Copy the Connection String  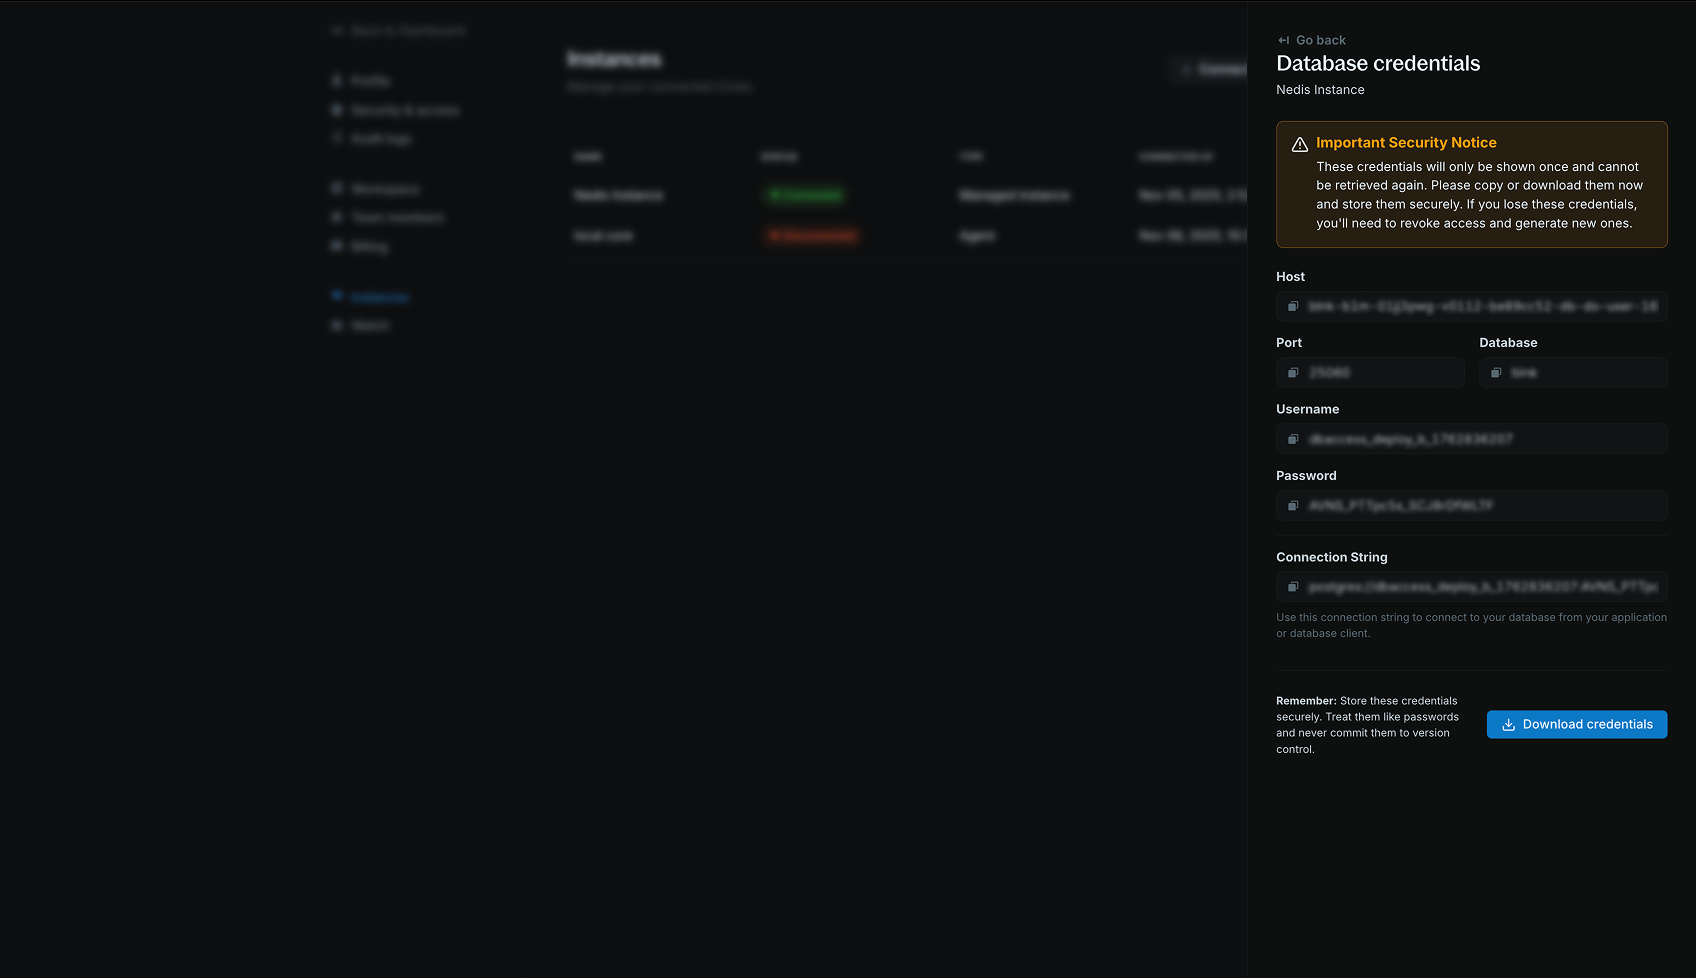click(1293, 587)
